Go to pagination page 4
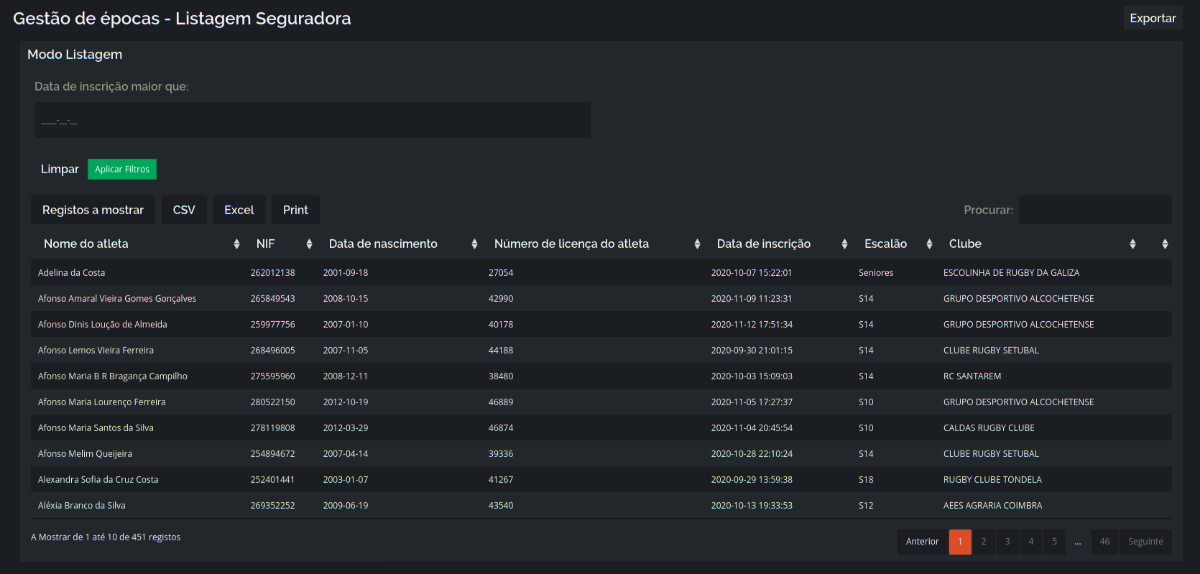Image resolution: width=1200 pixels, height=574 pixels. [x=1031, y=541]
